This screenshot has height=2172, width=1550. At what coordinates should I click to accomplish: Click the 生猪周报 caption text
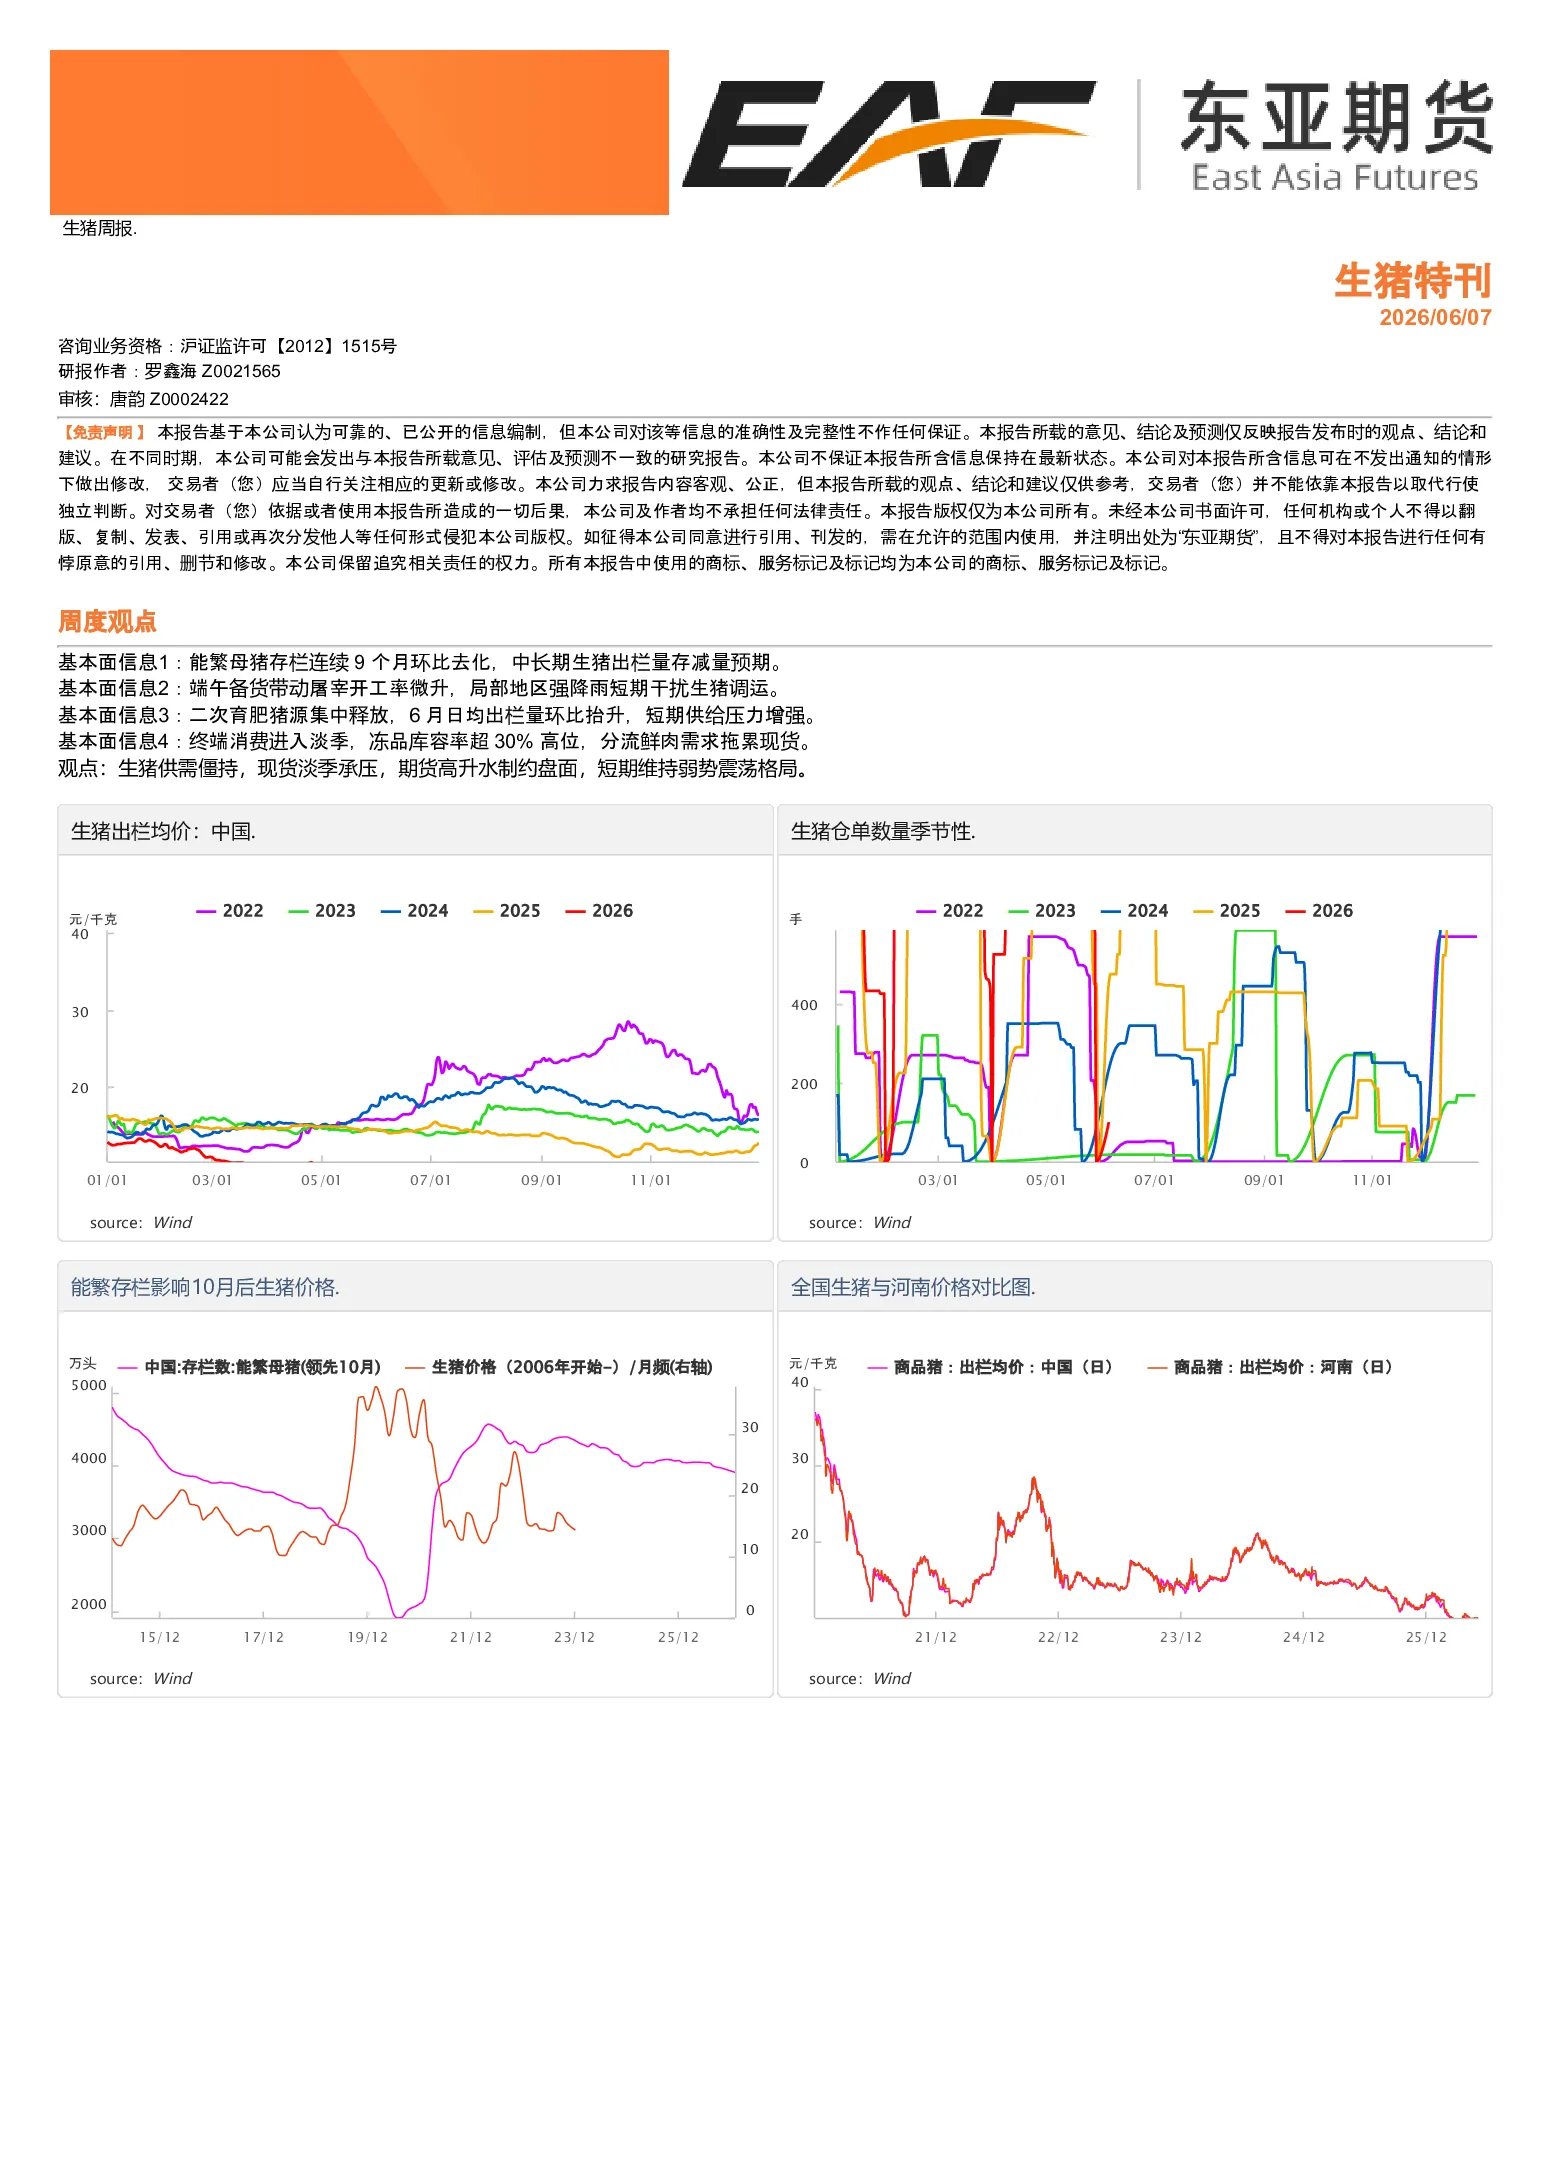click(99, 228)
